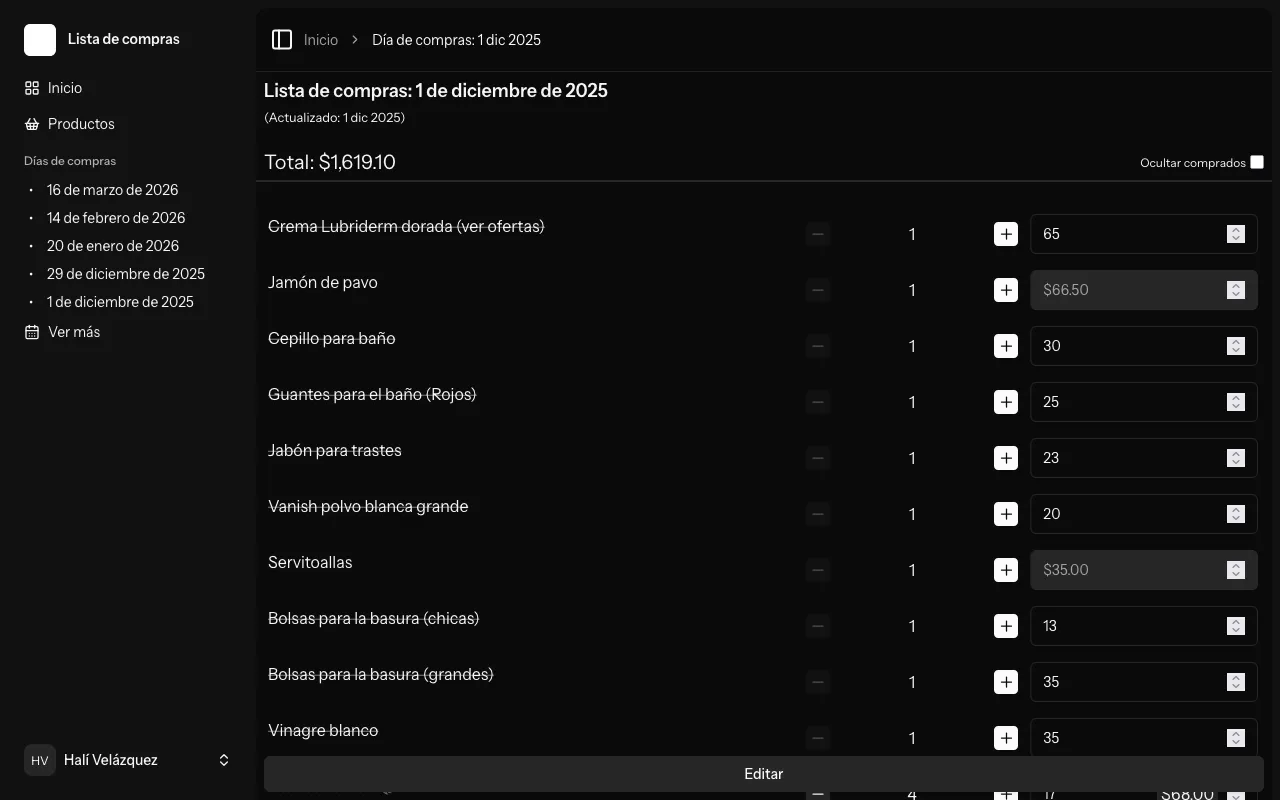This screenshot has width=1280, height=800.
Task: Click the Productos shopping cart icon
Action: click(30, 123)
